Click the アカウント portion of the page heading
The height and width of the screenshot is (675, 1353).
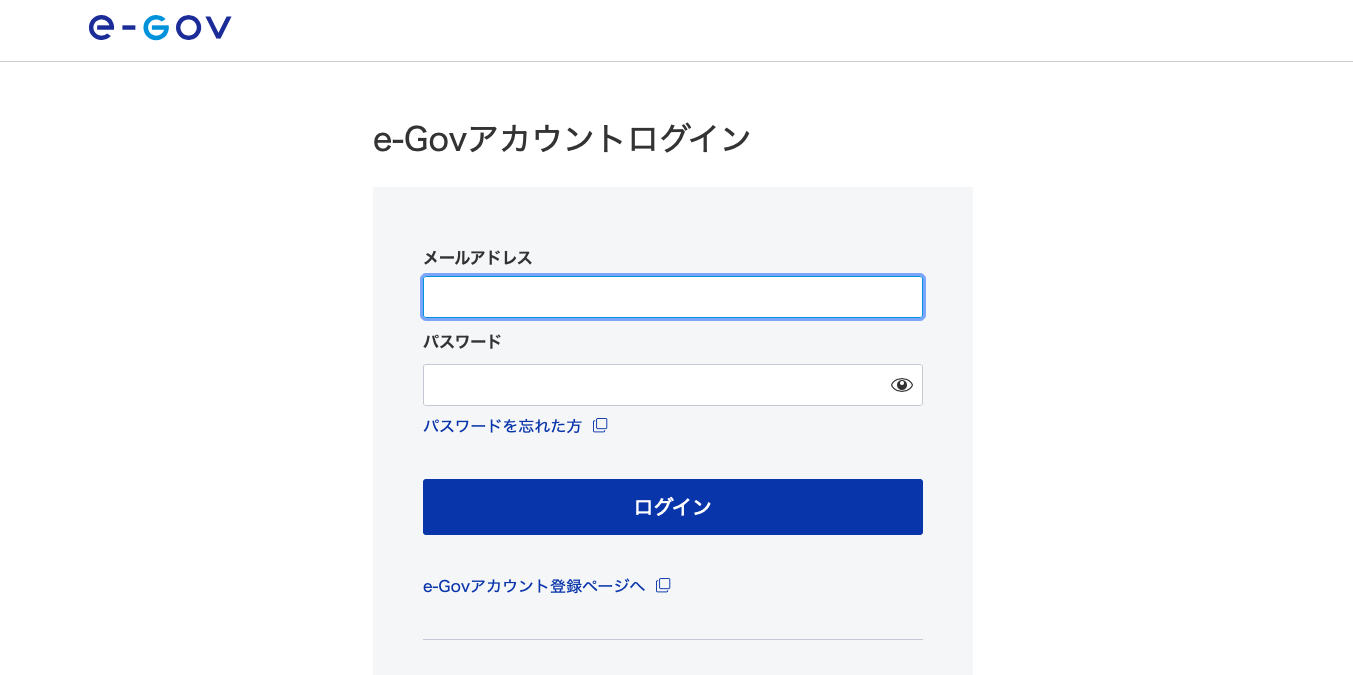point(548,139)
